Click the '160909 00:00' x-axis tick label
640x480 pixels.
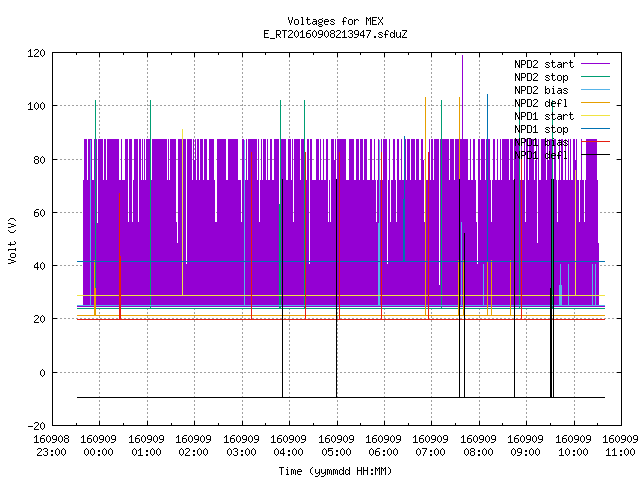click(x=98, y=445)
